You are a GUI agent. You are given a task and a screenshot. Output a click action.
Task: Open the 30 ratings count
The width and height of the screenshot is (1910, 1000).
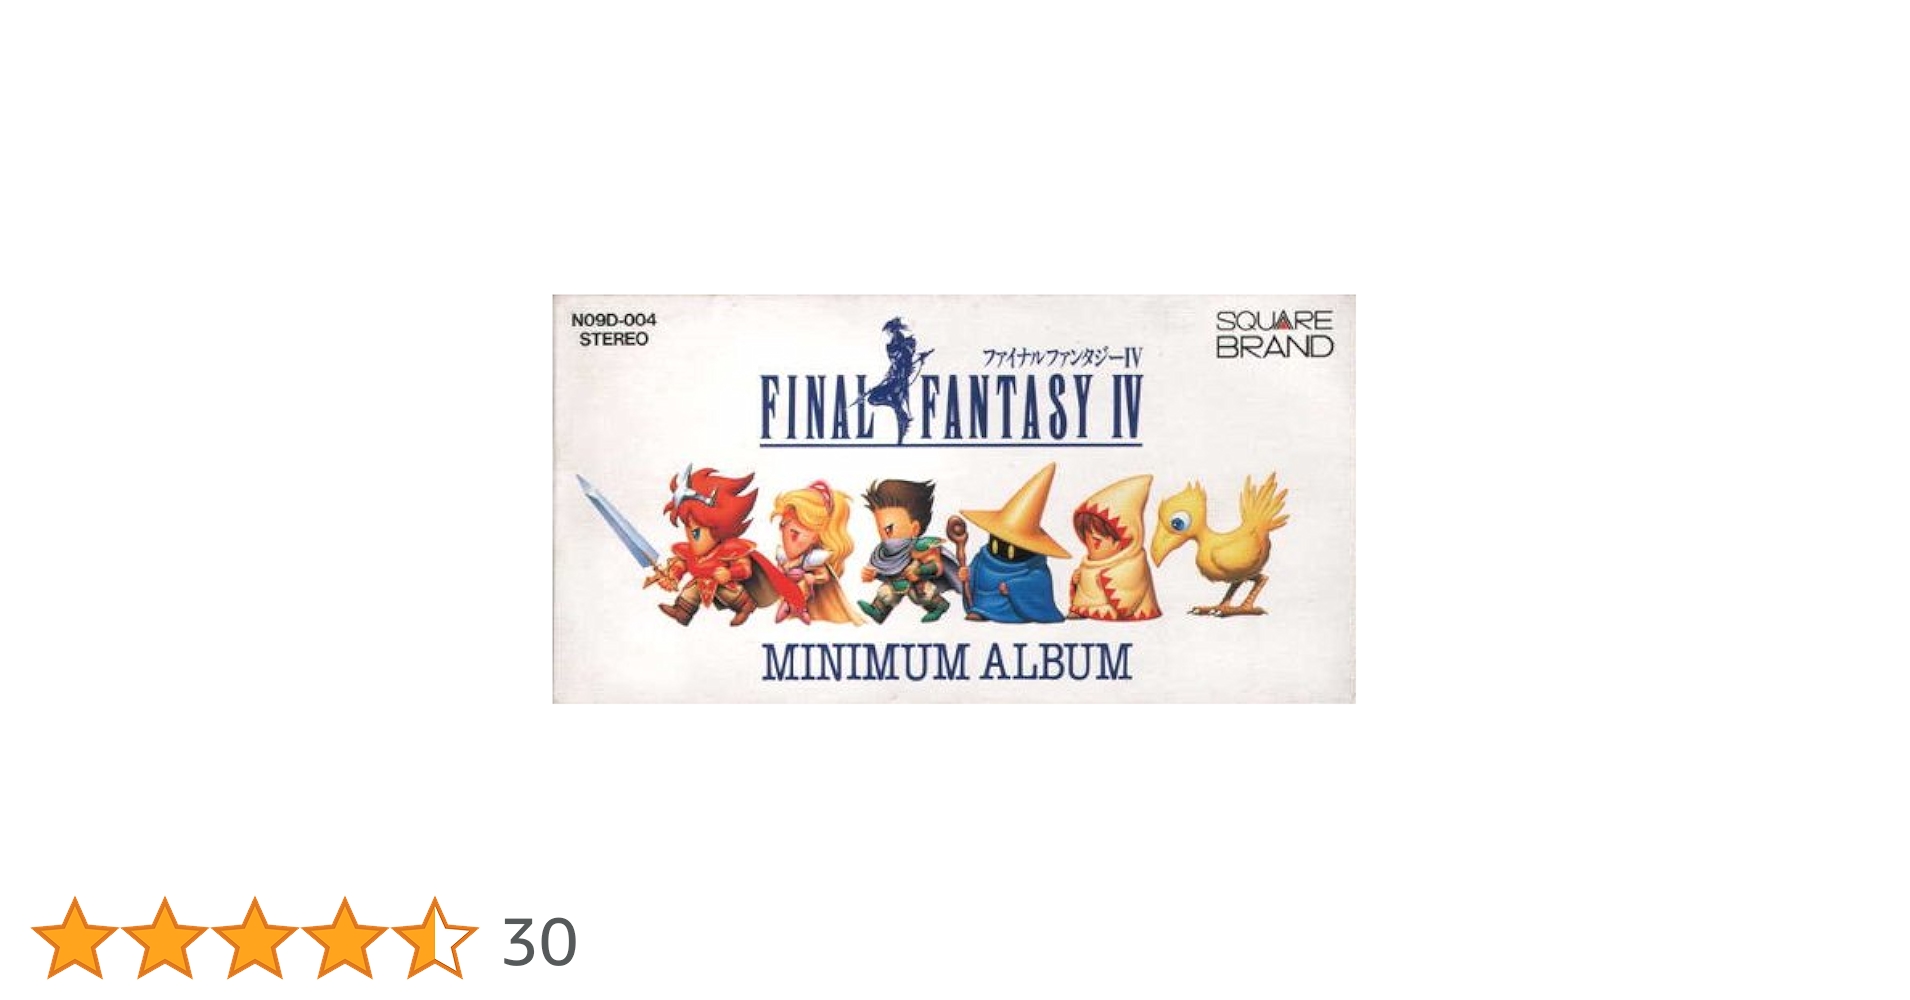[540, 942]
